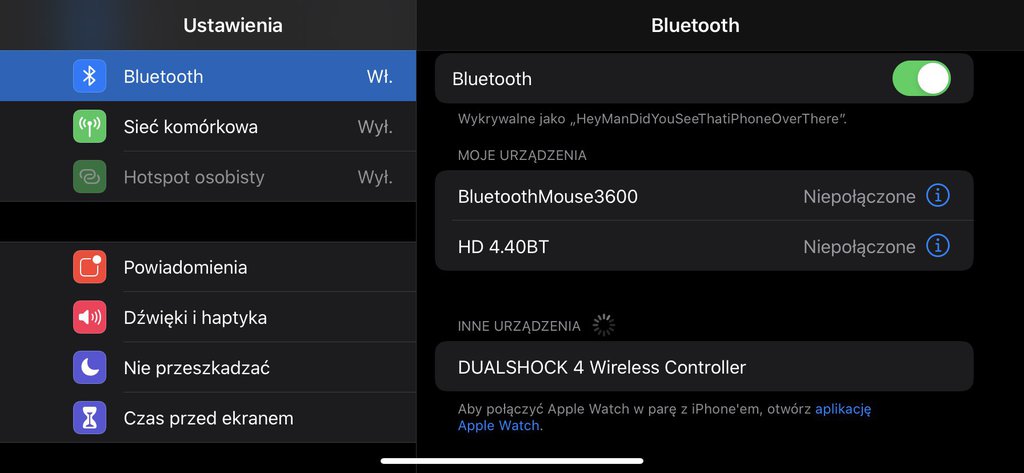
Task: Select Nie przeszkadzać from the settings list
Action: pyautogui.click(x=208, y=367)
